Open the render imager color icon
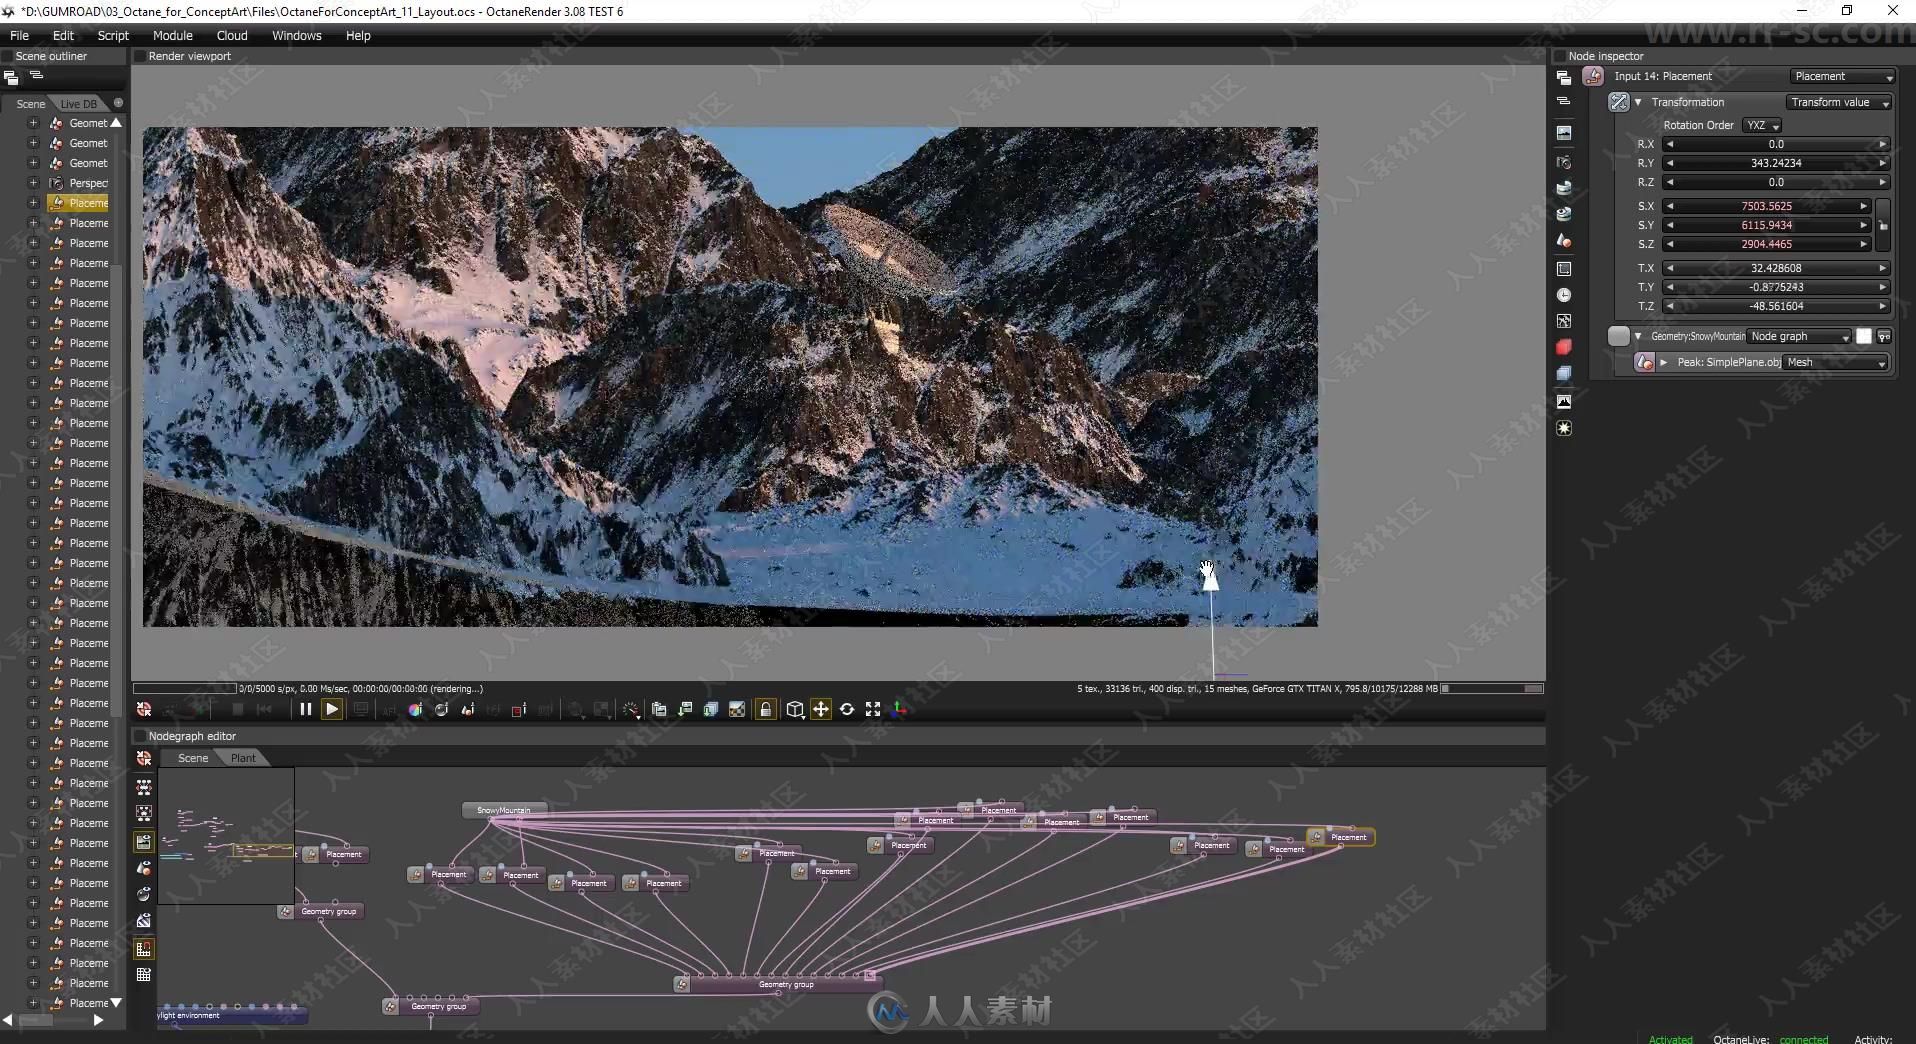Viewport: 1916px width, 1044px height. coord(415,709)
